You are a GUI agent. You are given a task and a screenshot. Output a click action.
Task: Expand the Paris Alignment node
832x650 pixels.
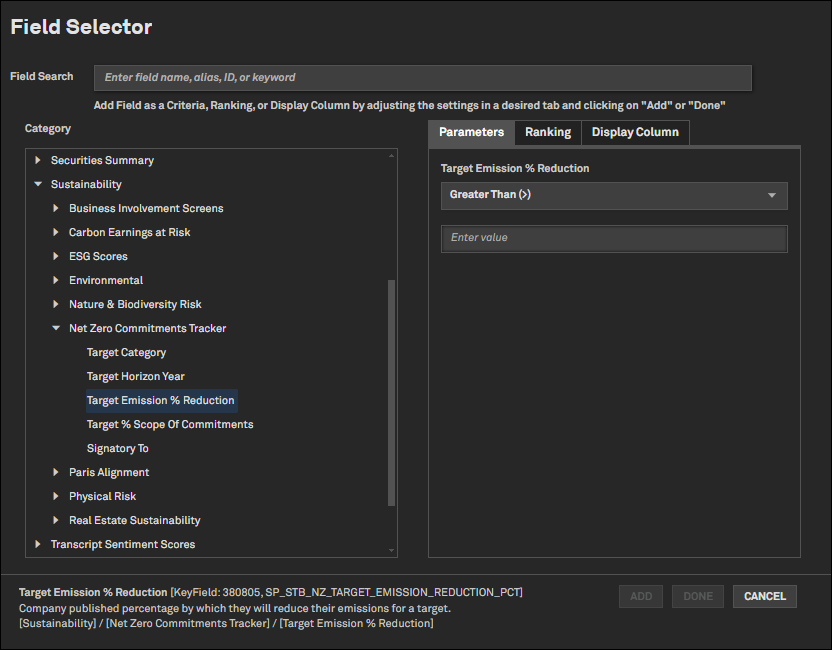click(56, 472)
